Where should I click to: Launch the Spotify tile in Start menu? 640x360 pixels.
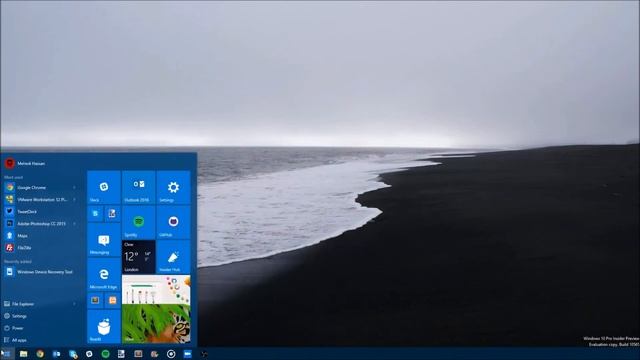point(138,222)
